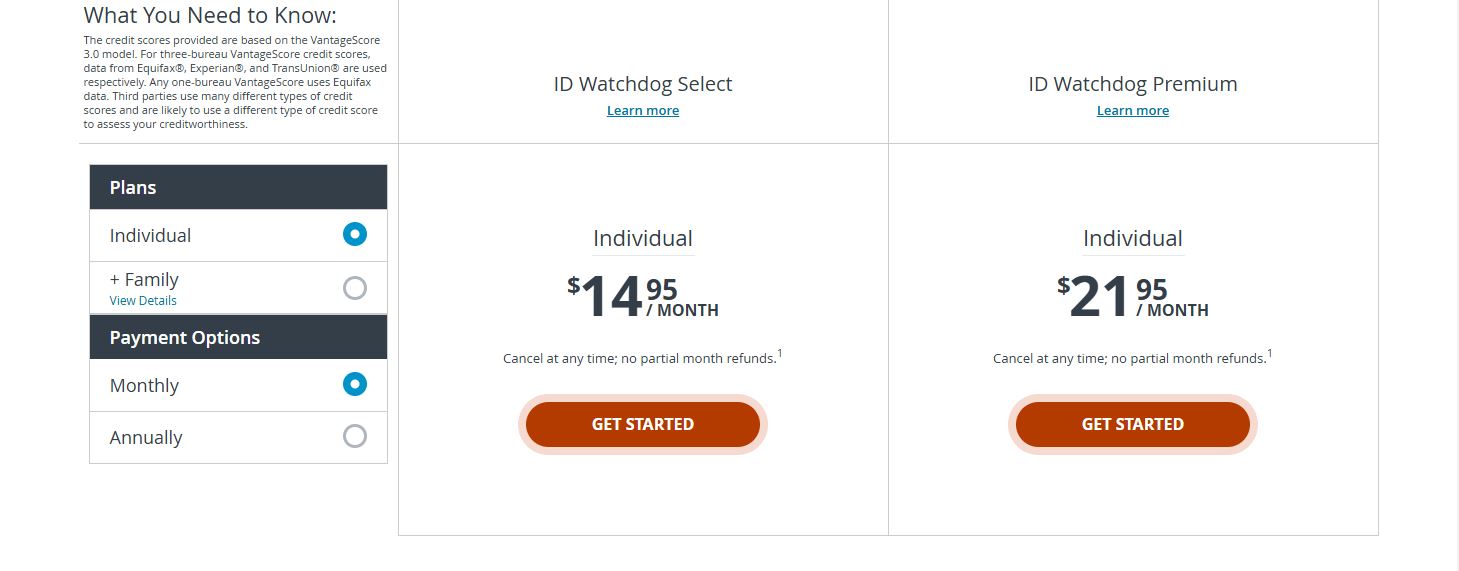The width and height of the screenshot is (1459, 571).
Task: Select the Individual plan radio button
Action: pos(355,235)
